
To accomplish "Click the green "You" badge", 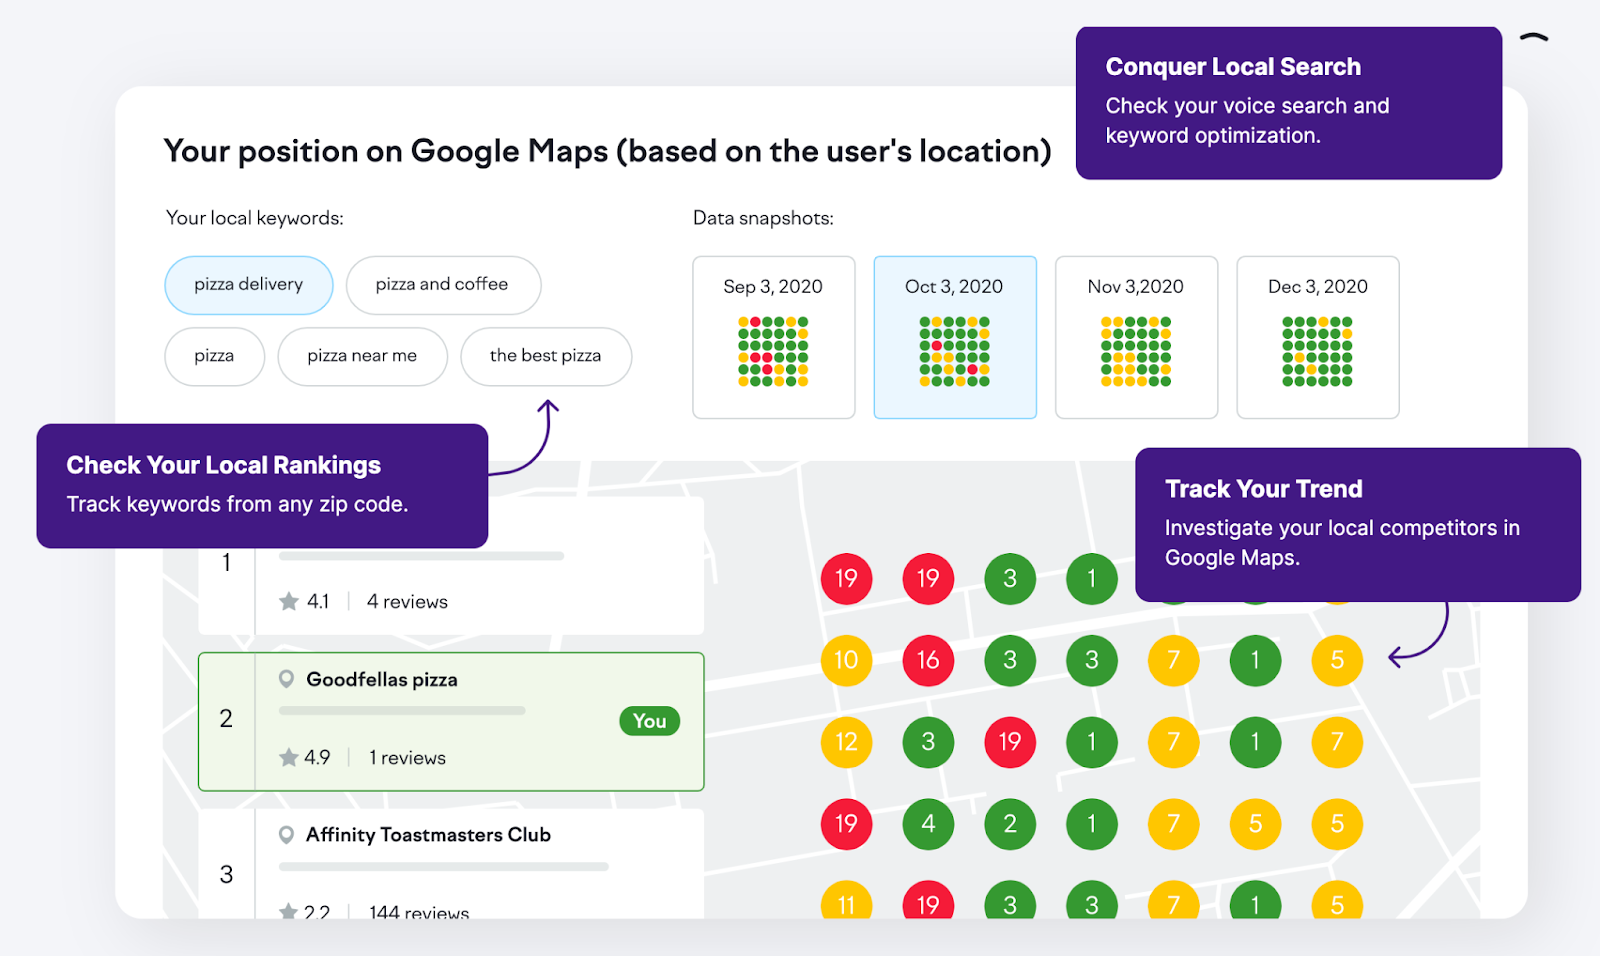I will [x=650, y=721].
